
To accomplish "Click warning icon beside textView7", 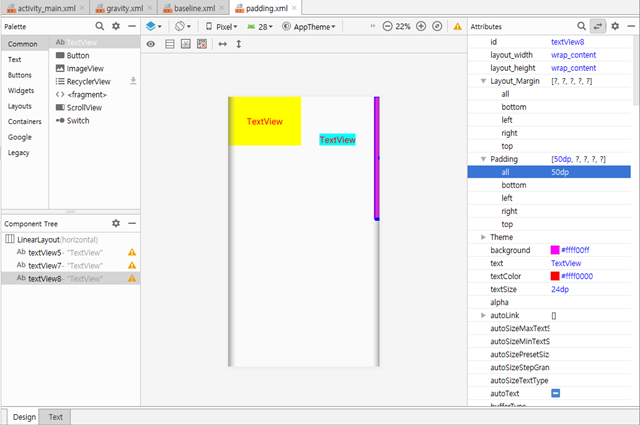I will click(x=132, y=266).
